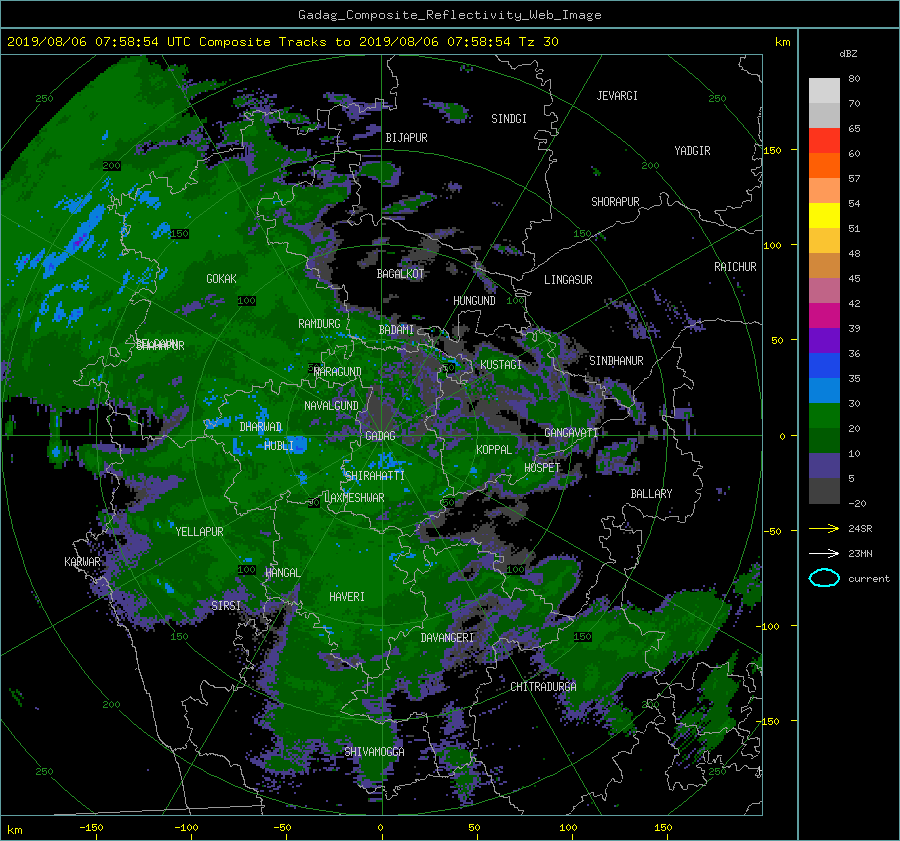Click the HOSPET city label
This screenshot has width=900, height=841.
coord(542,468)
